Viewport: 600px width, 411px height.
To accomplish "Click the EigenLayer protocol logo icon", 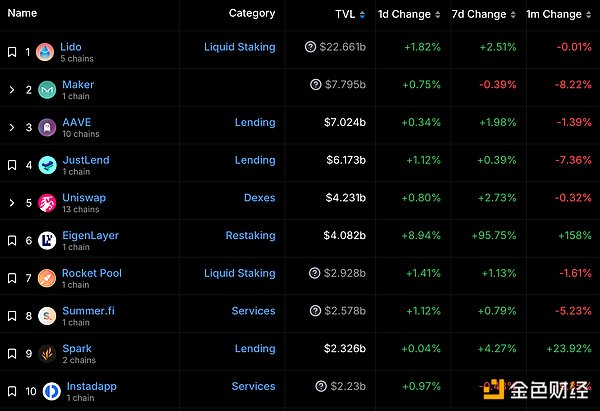I will (47, 241).
